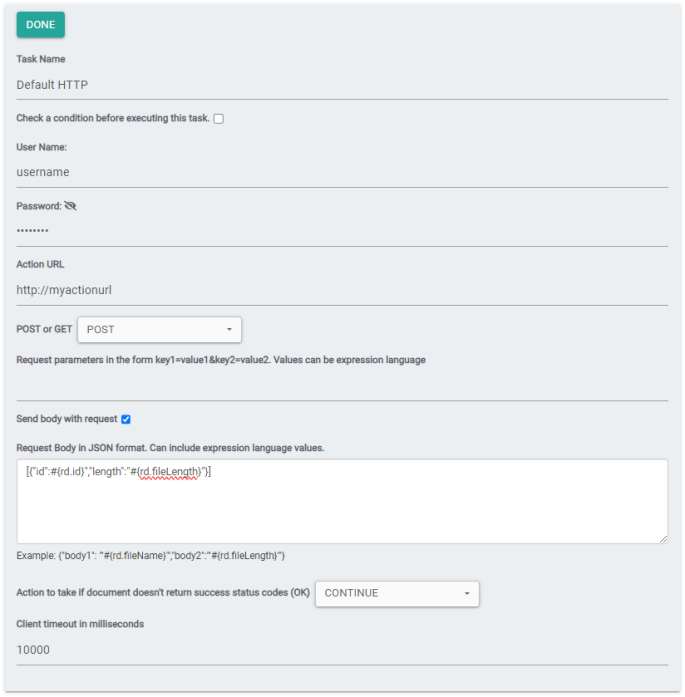This screenshot has width=685, height=697.
Task: Toggle password visibility eye icon
Action: pyautogui.click(x=70, y=206)
